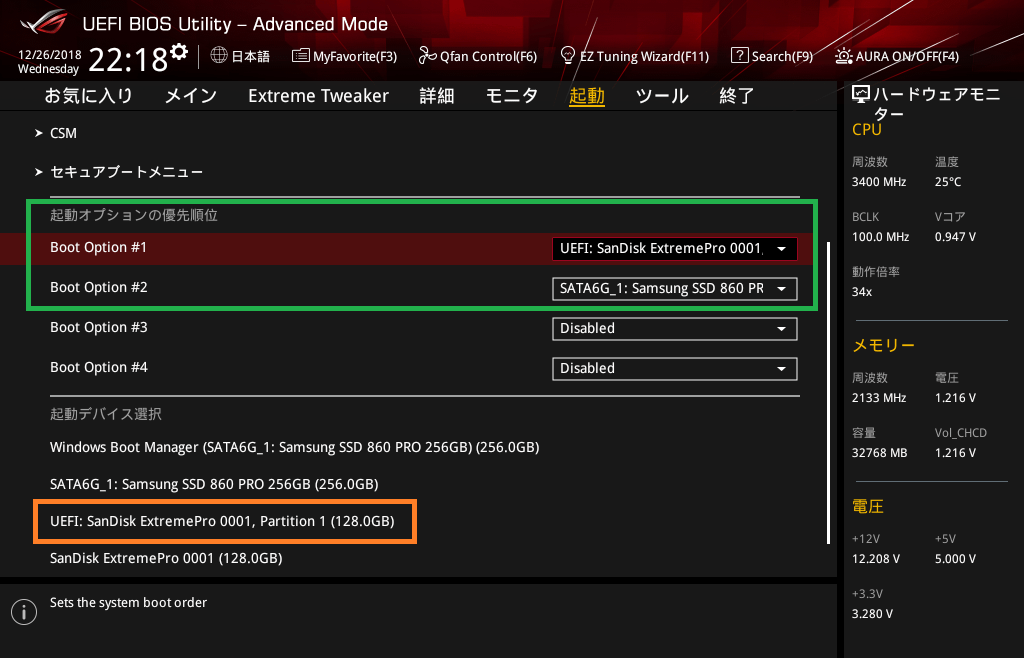
Task: Switch to 詳細 tab
Action: click(437, 96)
